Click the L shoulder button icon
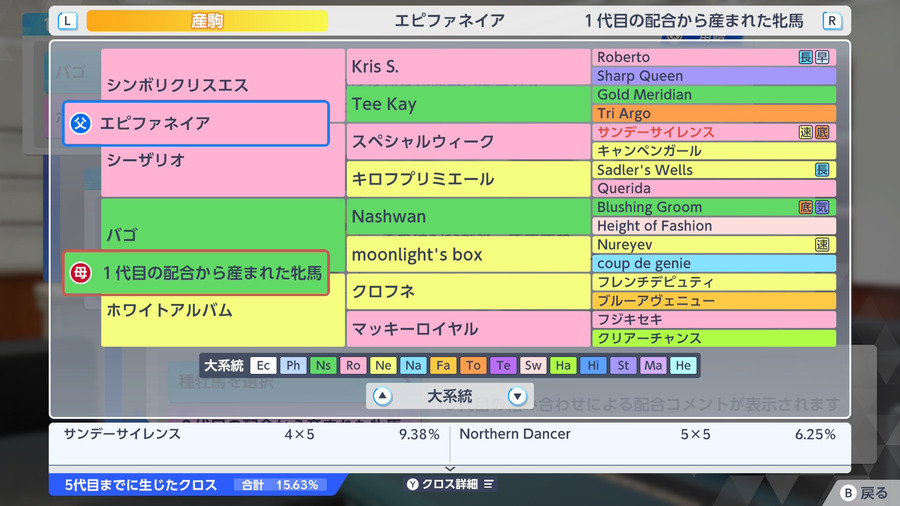 68,21
